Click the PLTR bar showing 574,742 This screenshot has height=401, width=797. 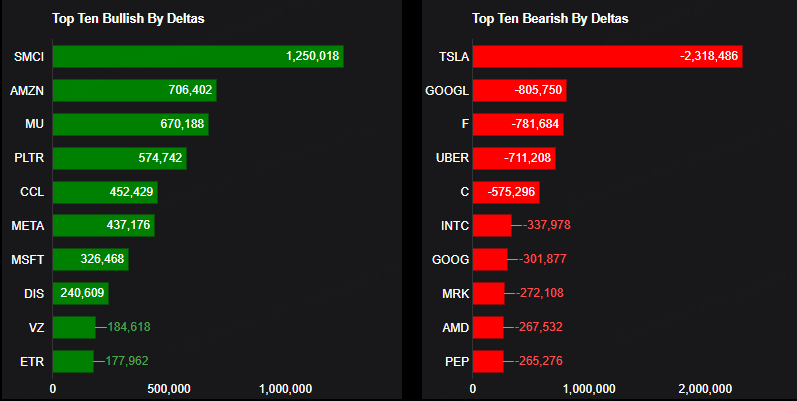[x=119, y=158]
